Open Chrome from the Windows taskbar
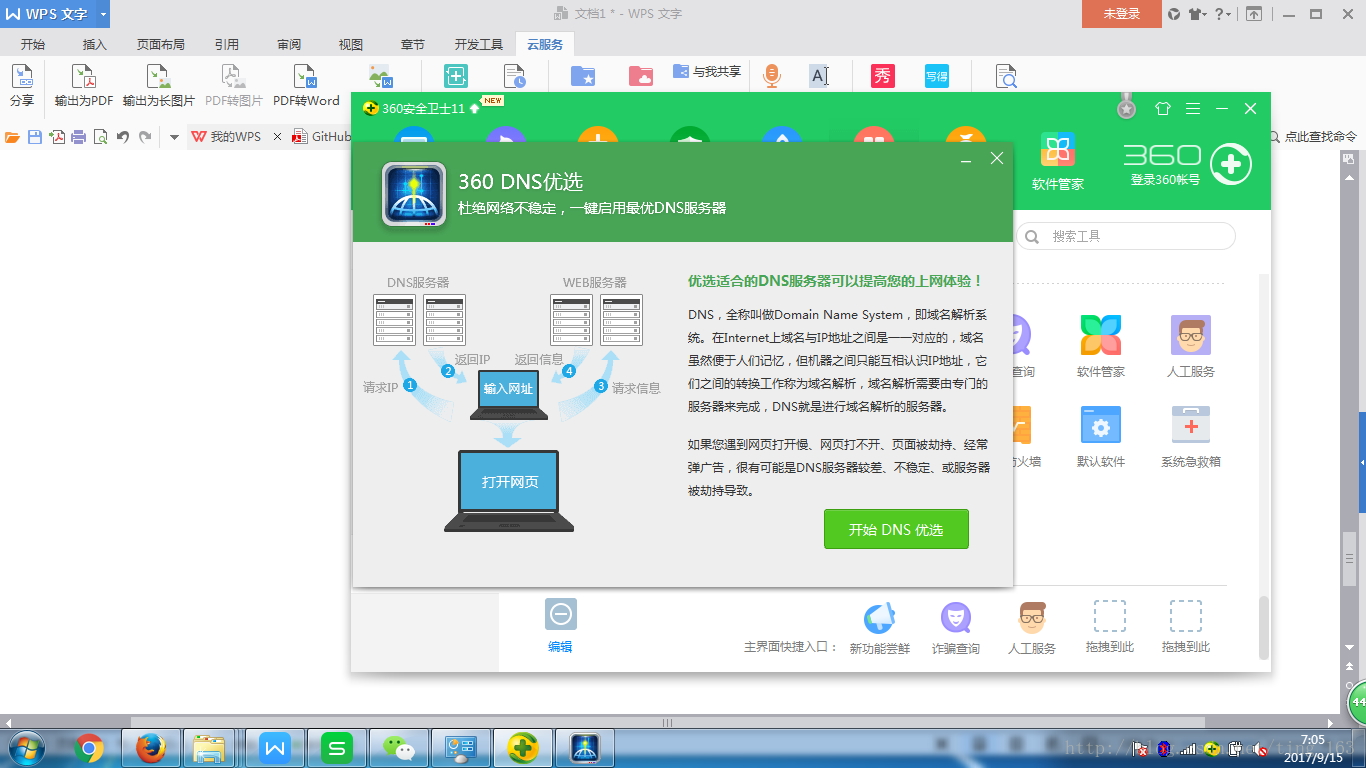The image size is (1366, 768). point(89,748)
